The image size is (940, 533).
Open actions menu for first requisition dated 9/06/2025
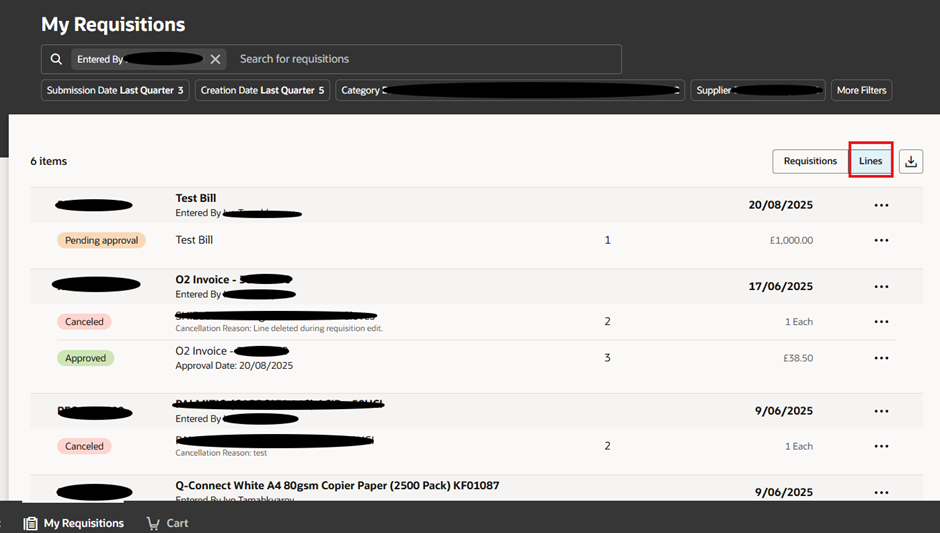pos(881,411)
